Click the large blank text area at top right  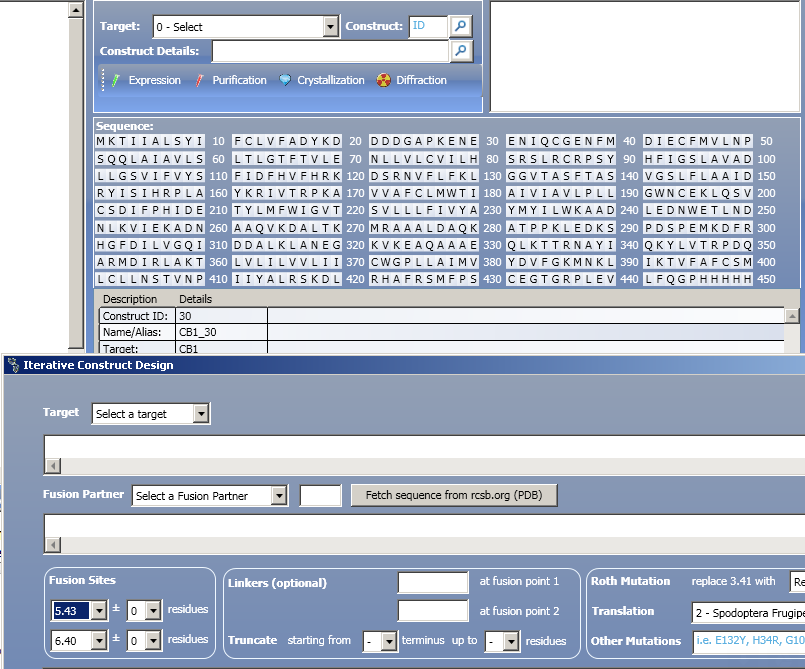645,56
